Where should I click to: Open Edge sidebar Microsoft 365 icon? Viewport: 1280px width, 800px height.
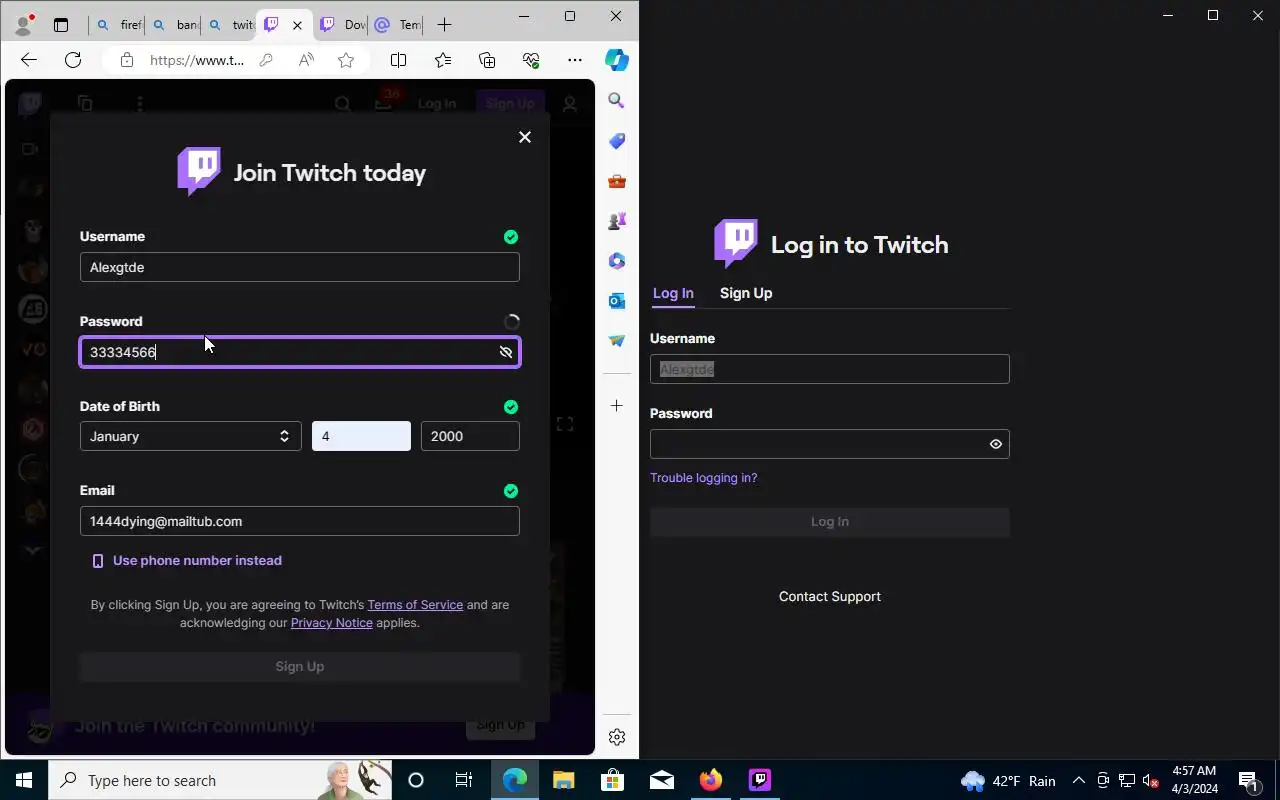(x=617, y=261)
